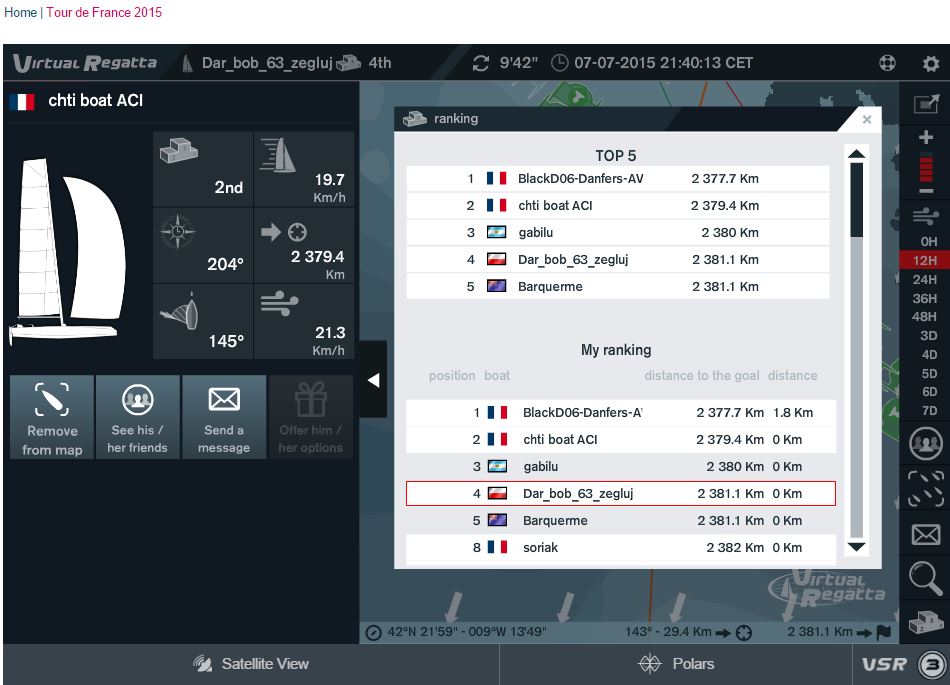Open the fullscreen/expand map icon
Image resolution: width=950 pixels, height=685 pixels.
[926, 104]
